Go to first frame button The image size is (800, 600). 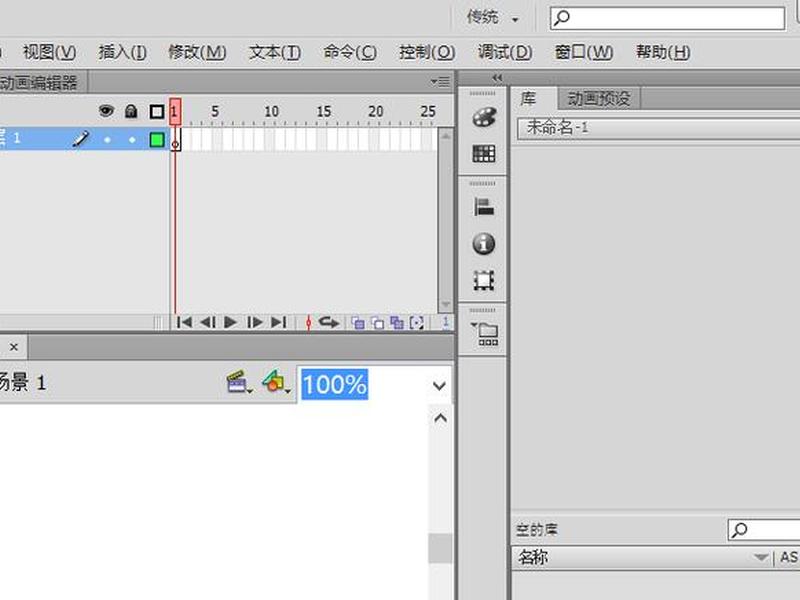click(x=184, y=322)
